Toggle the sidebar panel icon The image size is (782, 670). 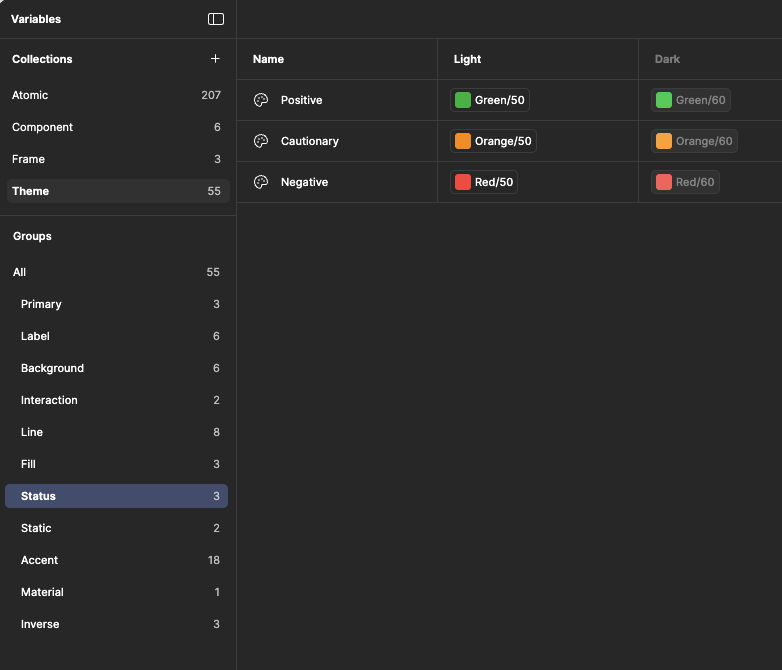215,19
